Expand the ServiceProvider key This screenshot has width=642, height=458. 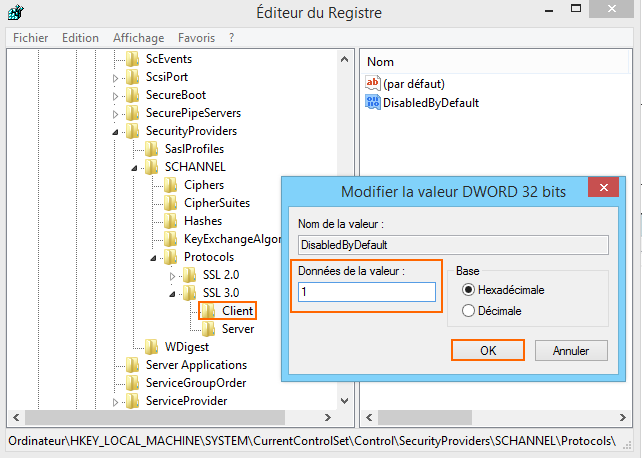click(x=115, y=402)
